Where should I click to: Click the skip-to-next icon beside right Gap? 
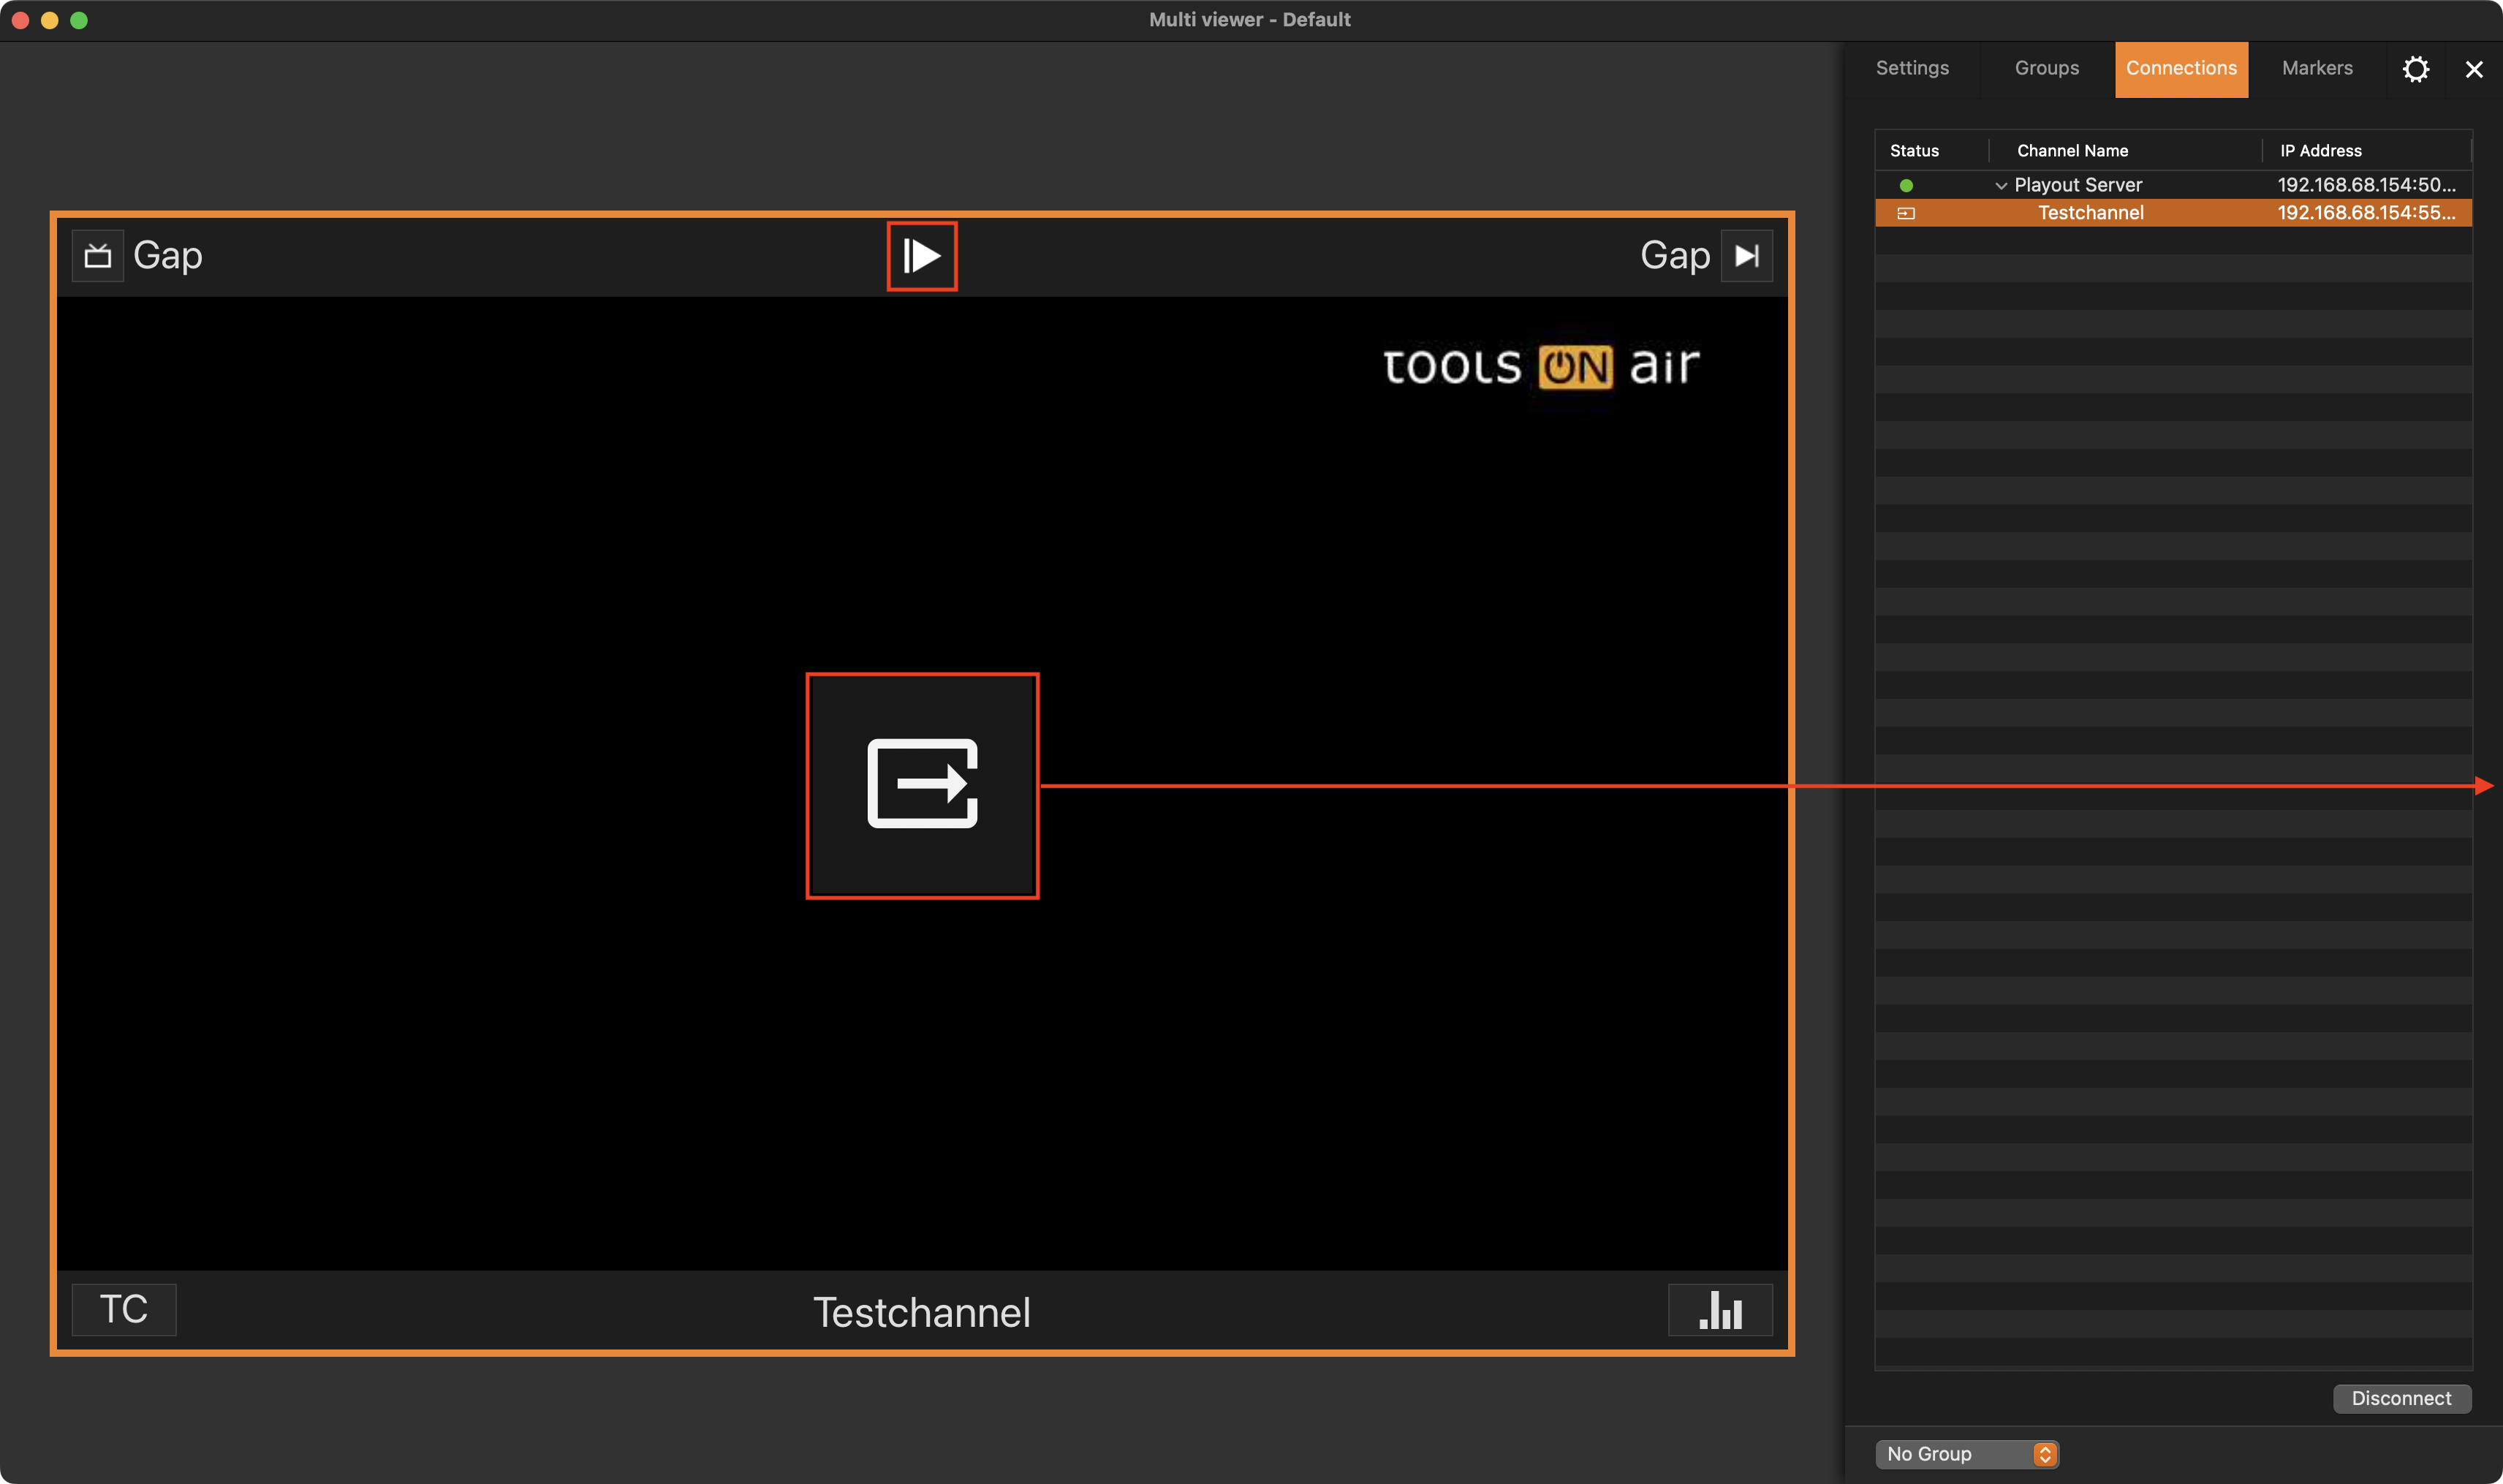click(1746, 256)
